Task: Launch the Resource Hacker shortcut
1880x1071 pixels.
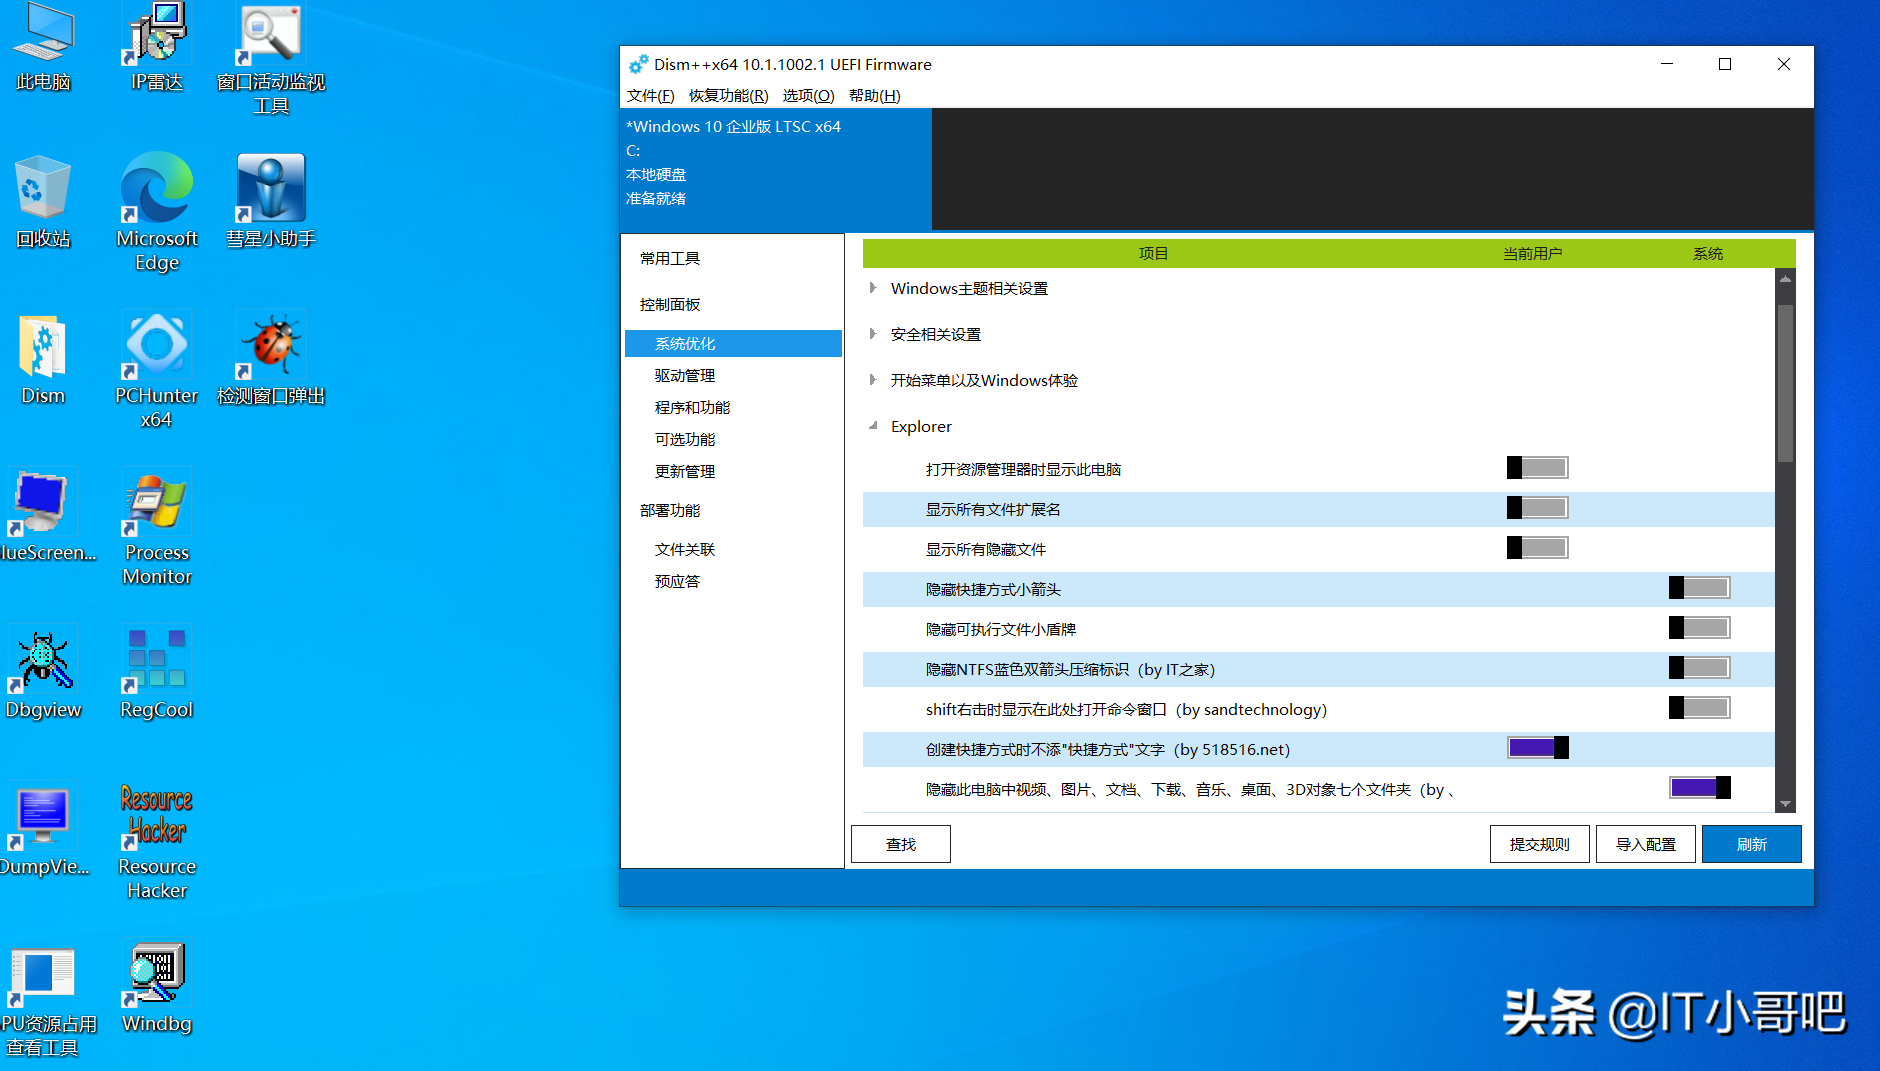Action: [x=157, y=840]
